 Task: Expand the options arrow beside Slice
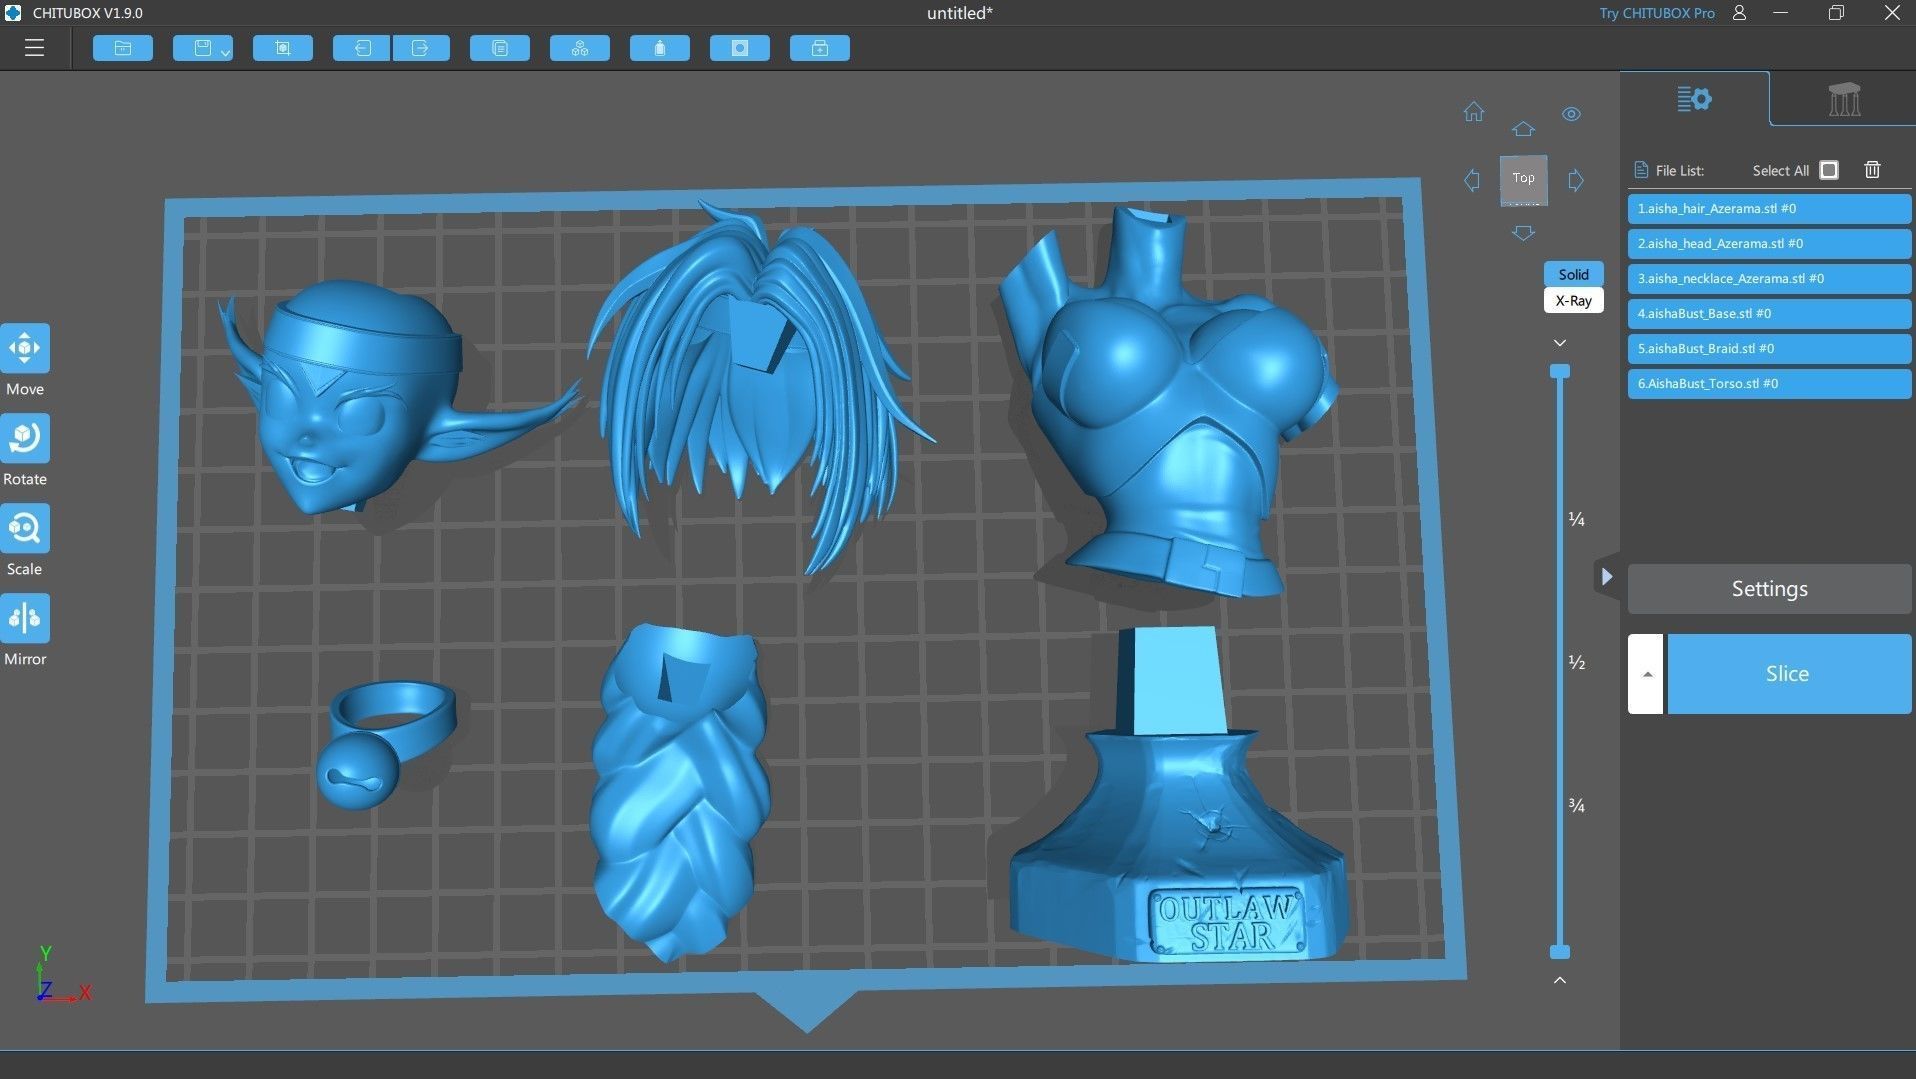point(1646,674)
